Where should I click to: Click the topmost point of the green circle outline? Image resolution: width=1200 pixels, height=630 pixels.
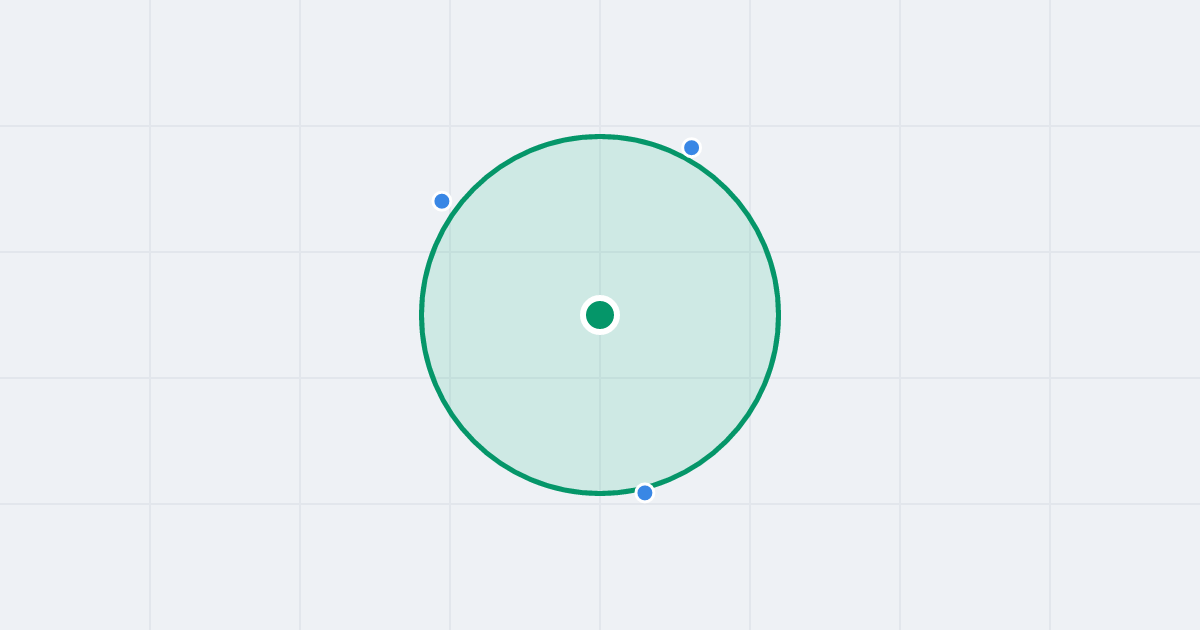[x=600, y=136]
